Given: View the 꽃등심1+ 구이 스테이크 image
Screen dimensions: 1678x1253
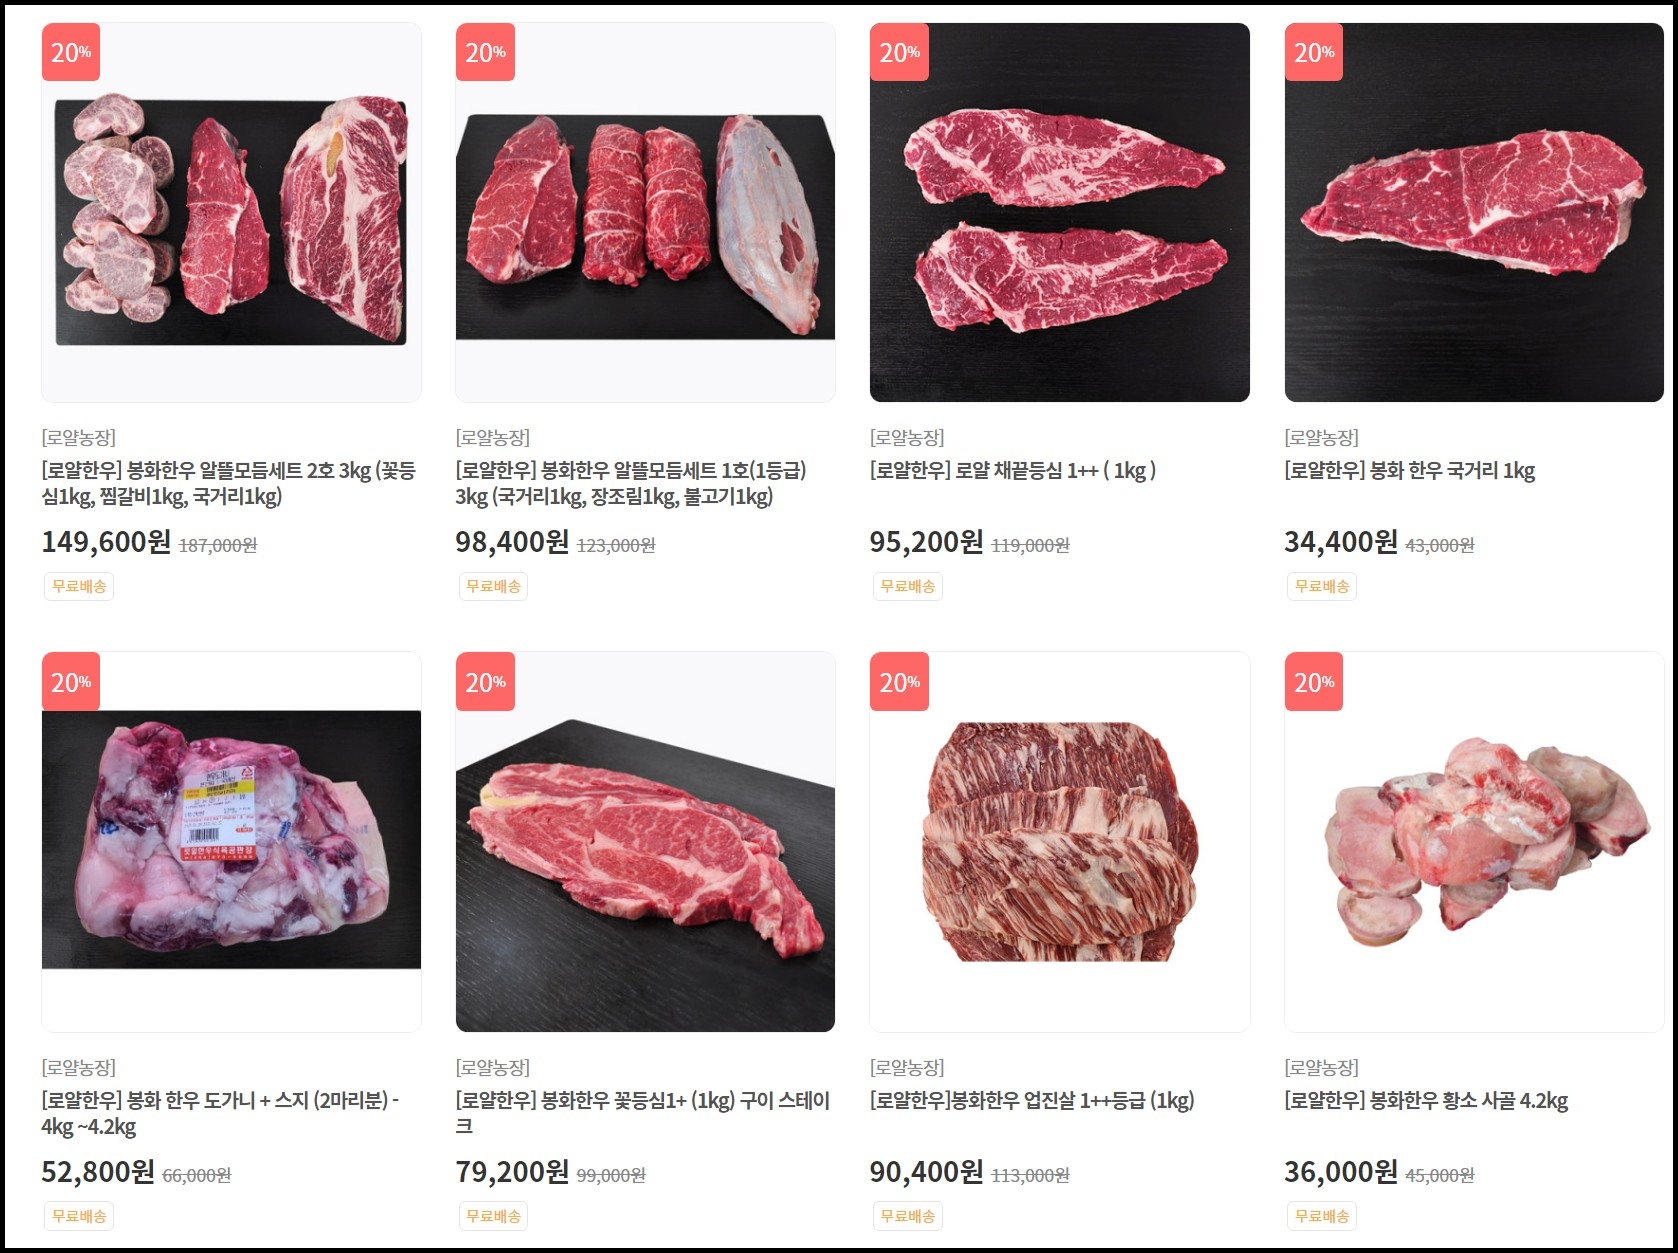Looking at the screenshot, I should pos(645,842).
